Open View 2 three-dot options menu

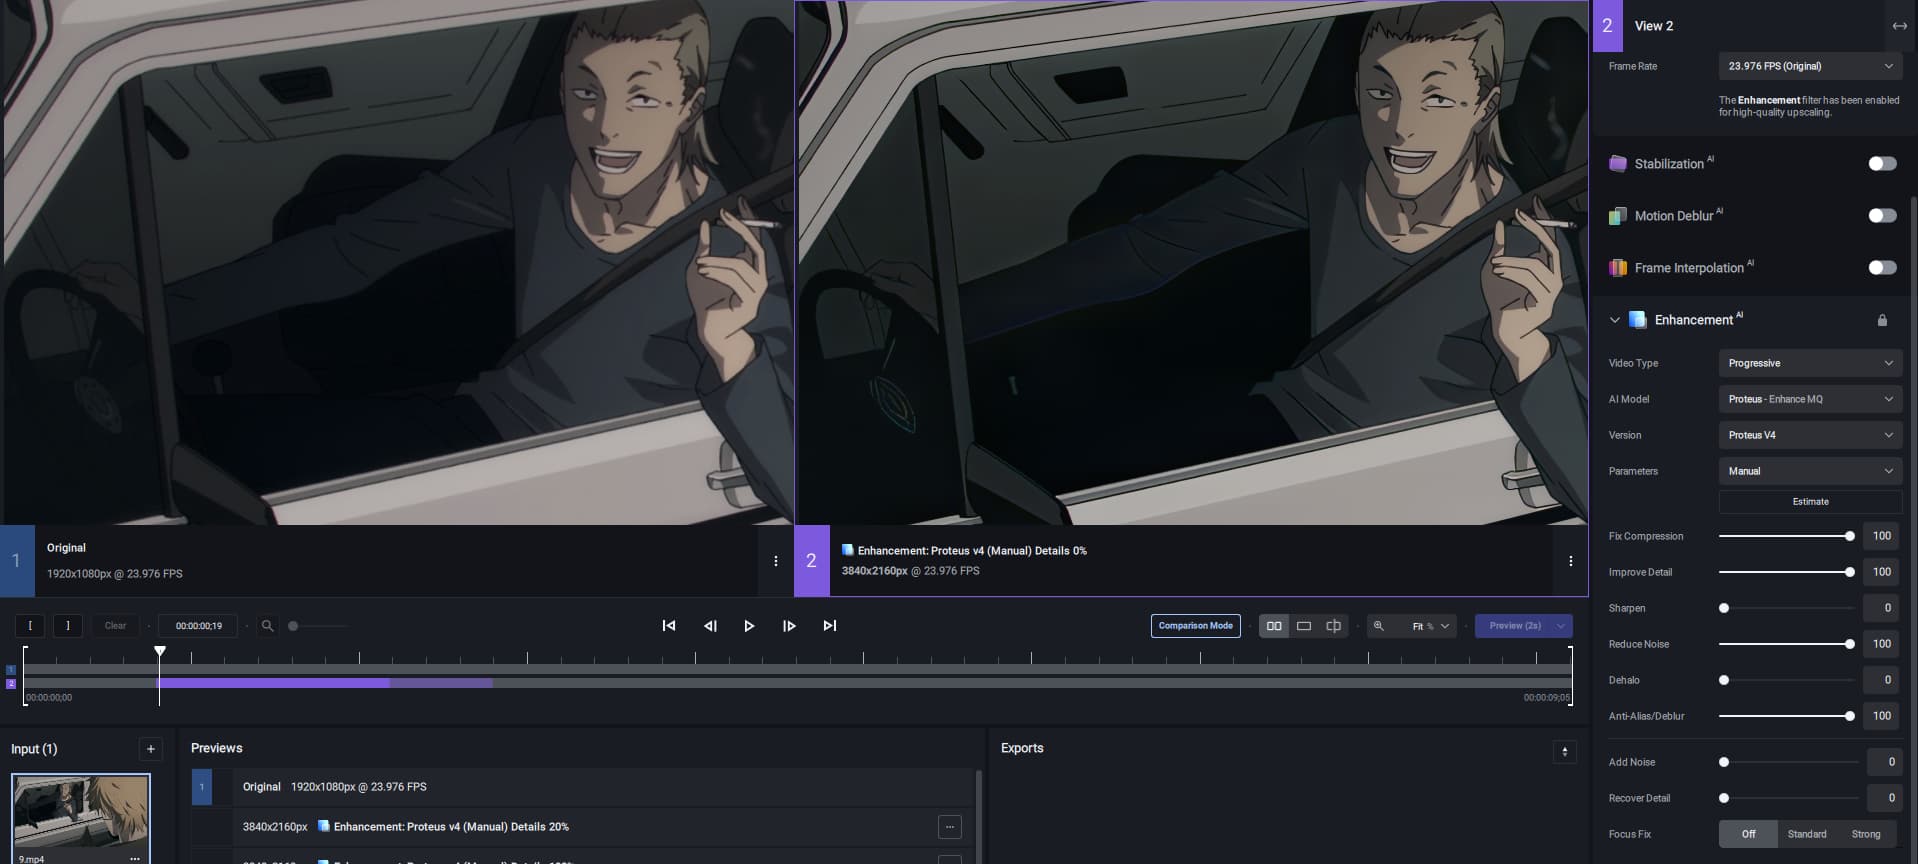coord(1570,561)
